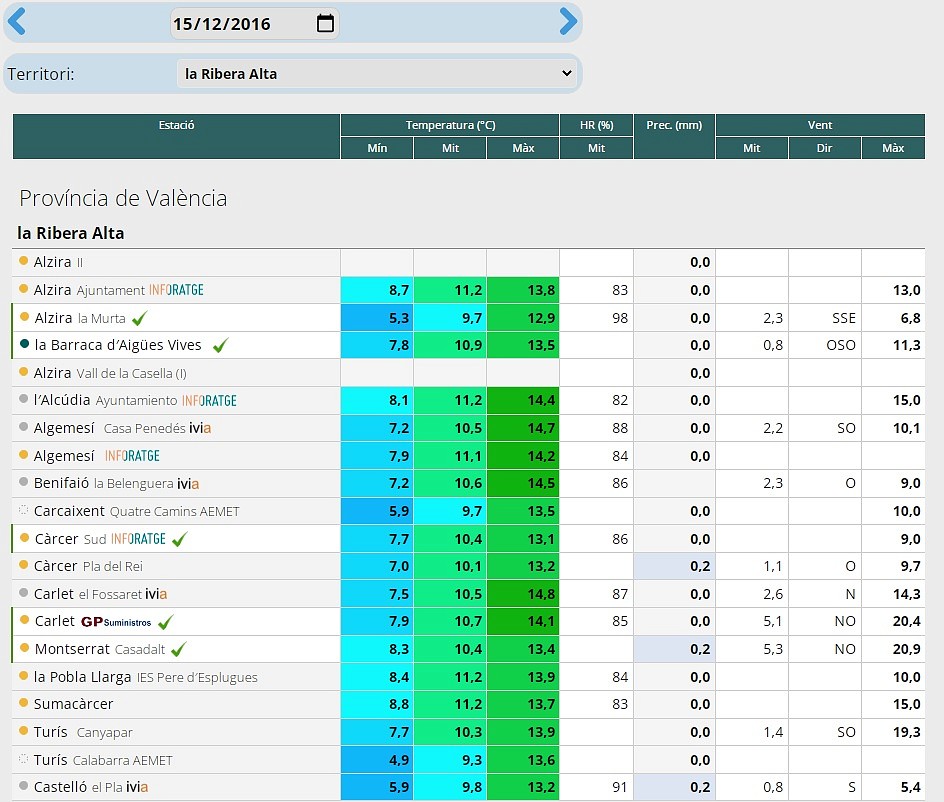Click wind direction SSE in Alzira la Murta row

coord(843,318)
